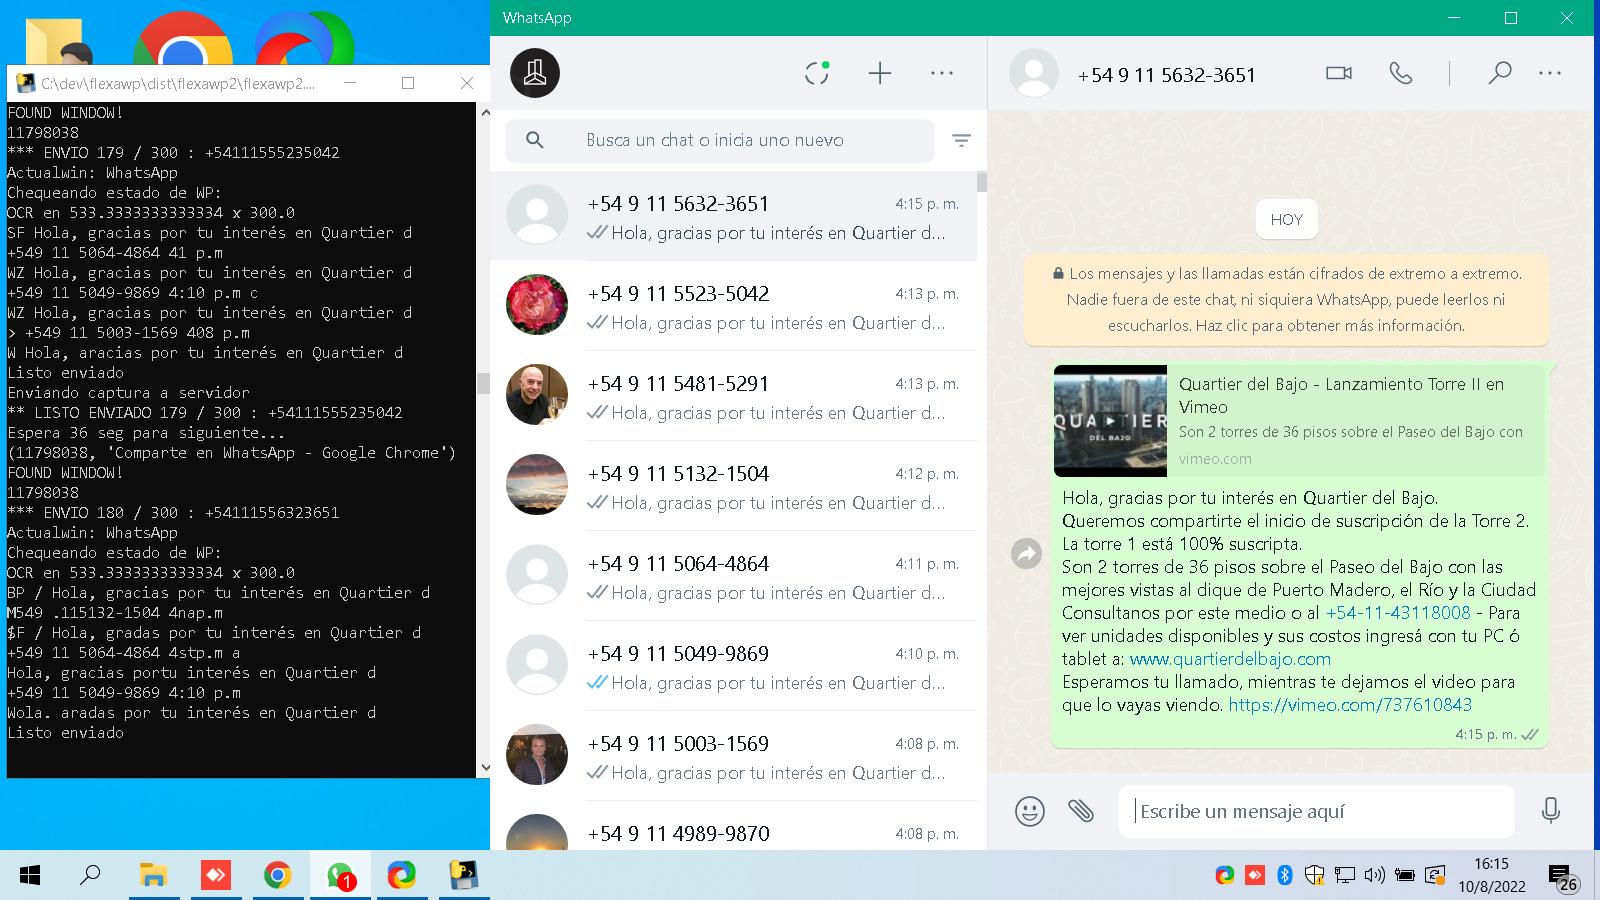The image size is (1600, 900).
Task: Click the contact number in conversation header
Action: click(x=1166, y=75)
